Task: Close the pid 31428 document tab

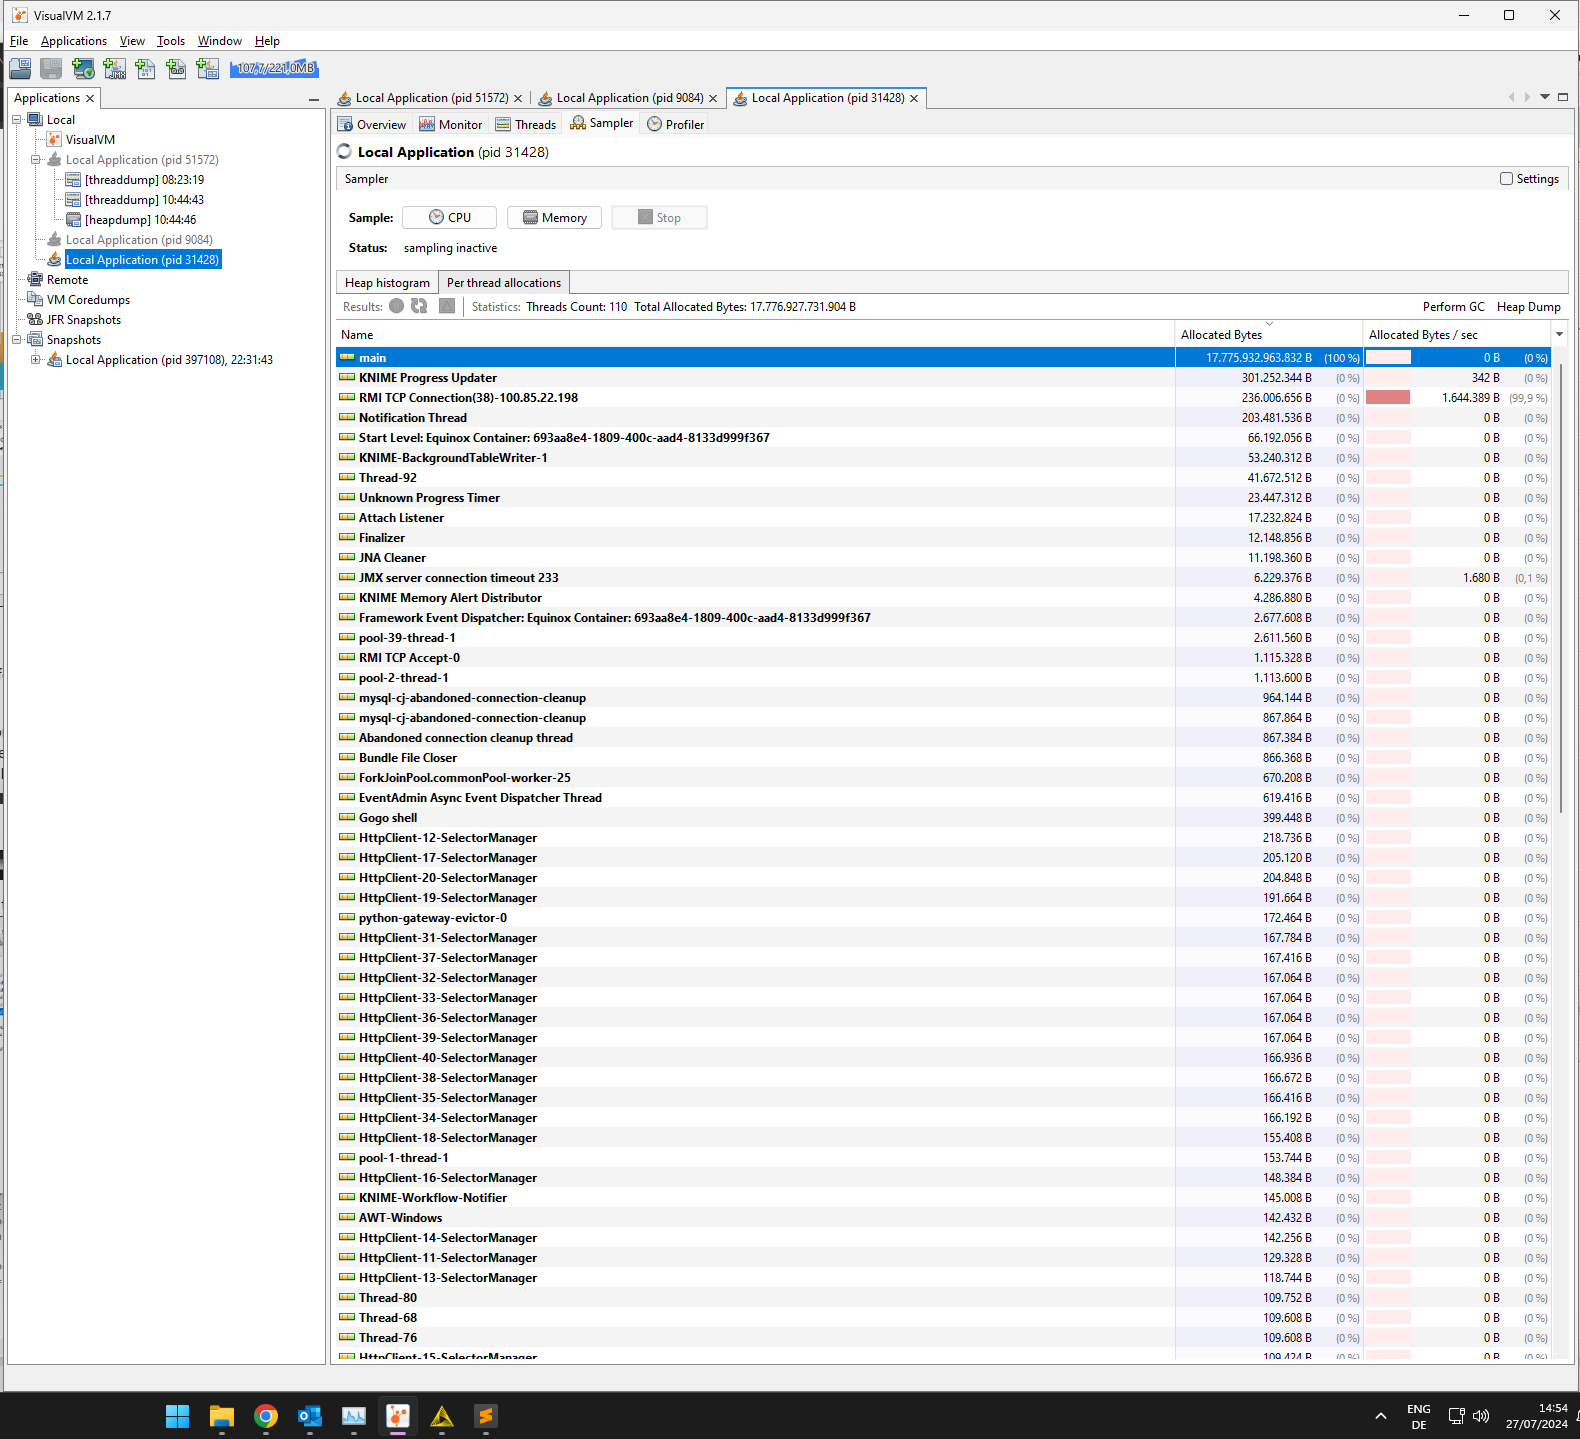Action: (914, 98)
